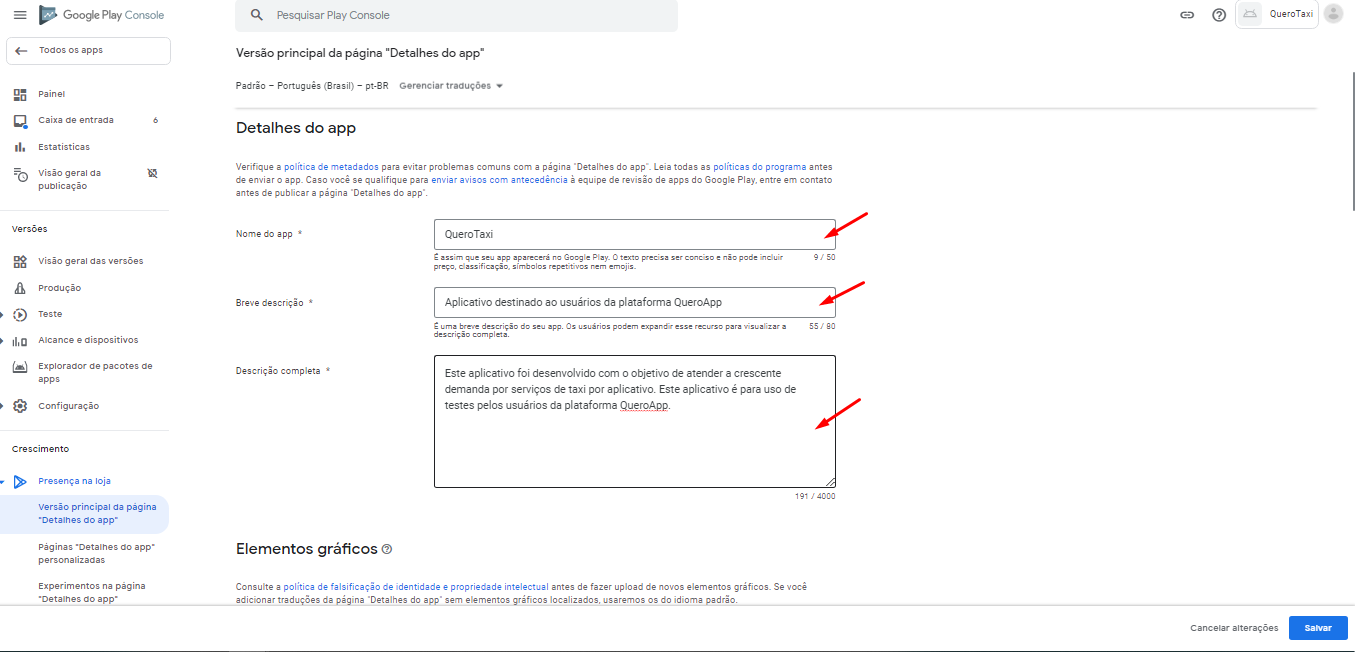
Task: Expand the Alcance e dispositivos arrow
Action: pyautogui.click(x=3, y=340)
